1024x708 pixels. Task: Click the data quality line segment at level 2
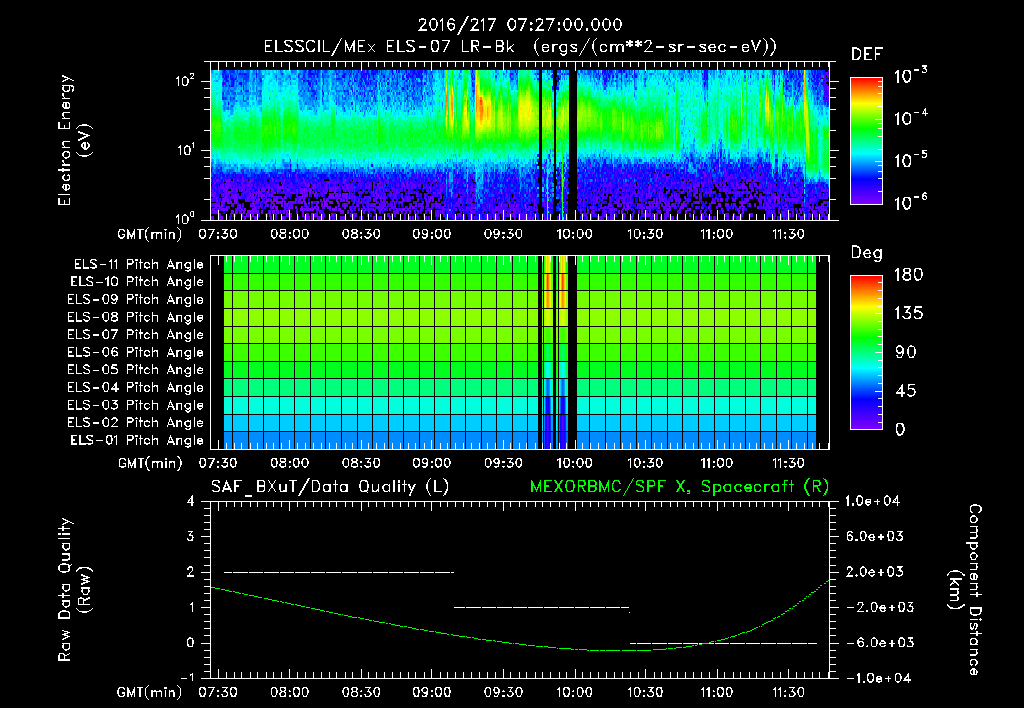click(339, 572)
